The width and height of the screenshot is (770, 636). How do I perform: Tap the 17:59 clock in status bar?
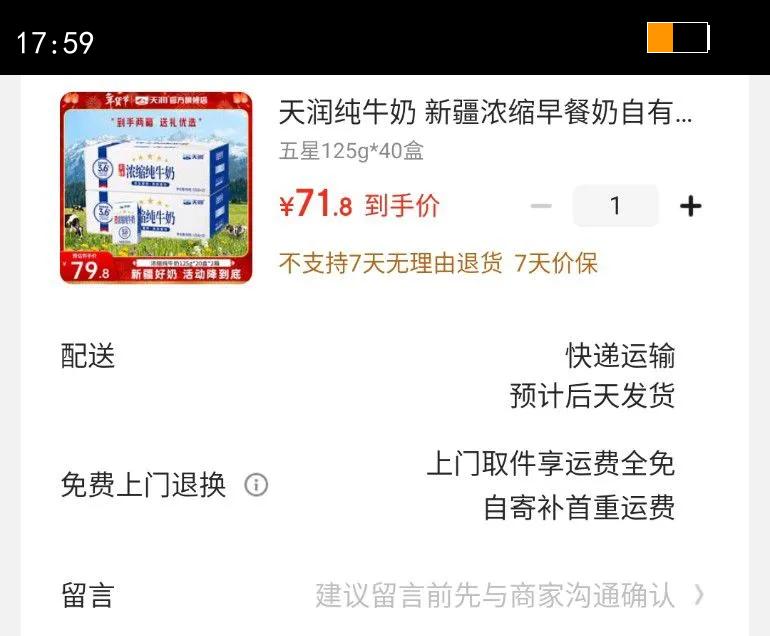point(55,43)
